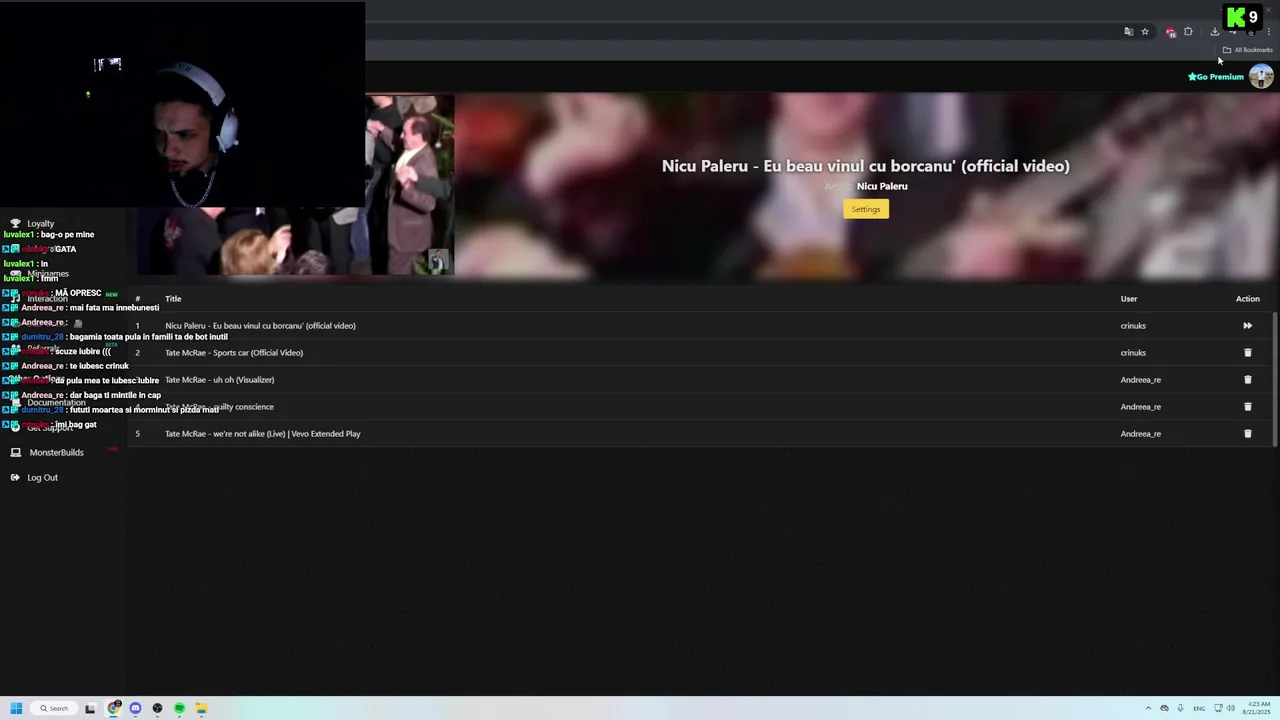Delete the guilty conscience song request
The width and height of the screenshot is (1280, 720).
(x=1247, y=407)
